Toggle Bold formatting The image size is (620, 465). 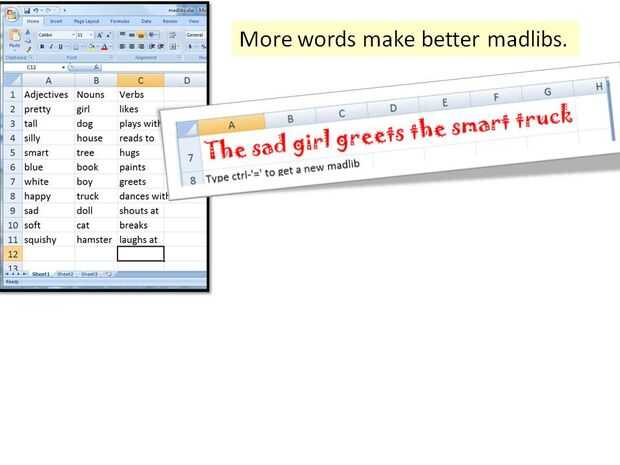42,47
